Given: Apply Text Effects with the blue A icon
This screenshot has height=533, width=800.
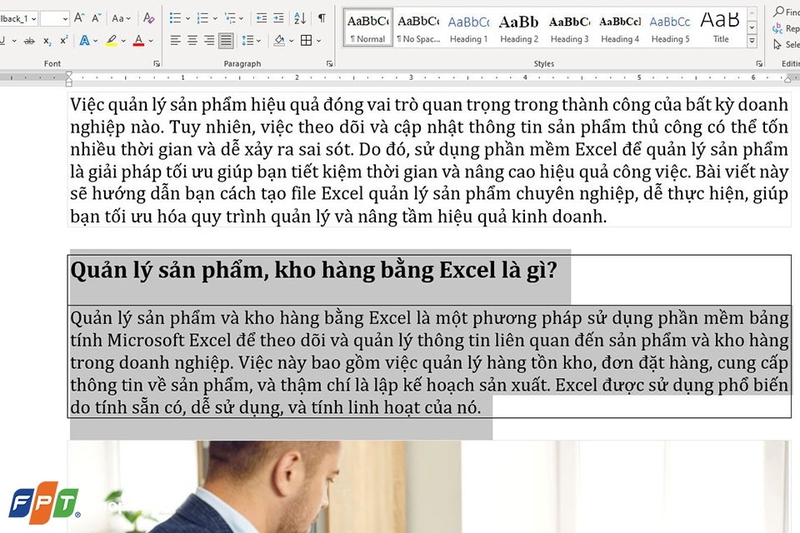Looking at the screenshot, I should click(84, 40).
